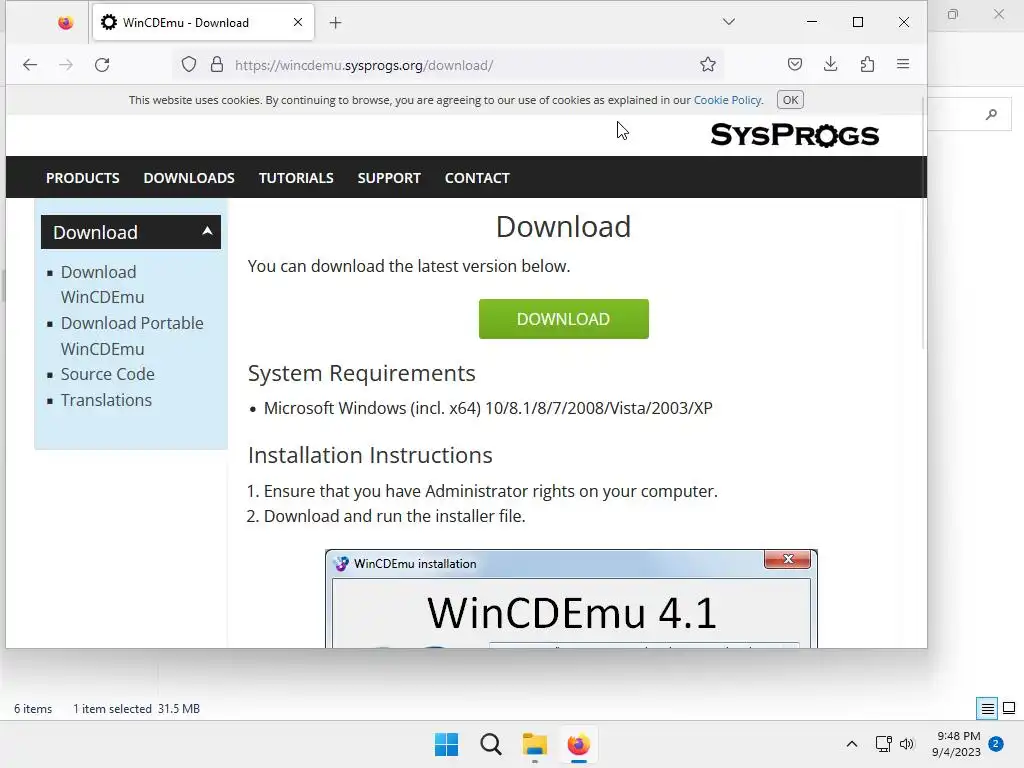Open Download Portable WinCDEmu link

(x=132, y=336)
